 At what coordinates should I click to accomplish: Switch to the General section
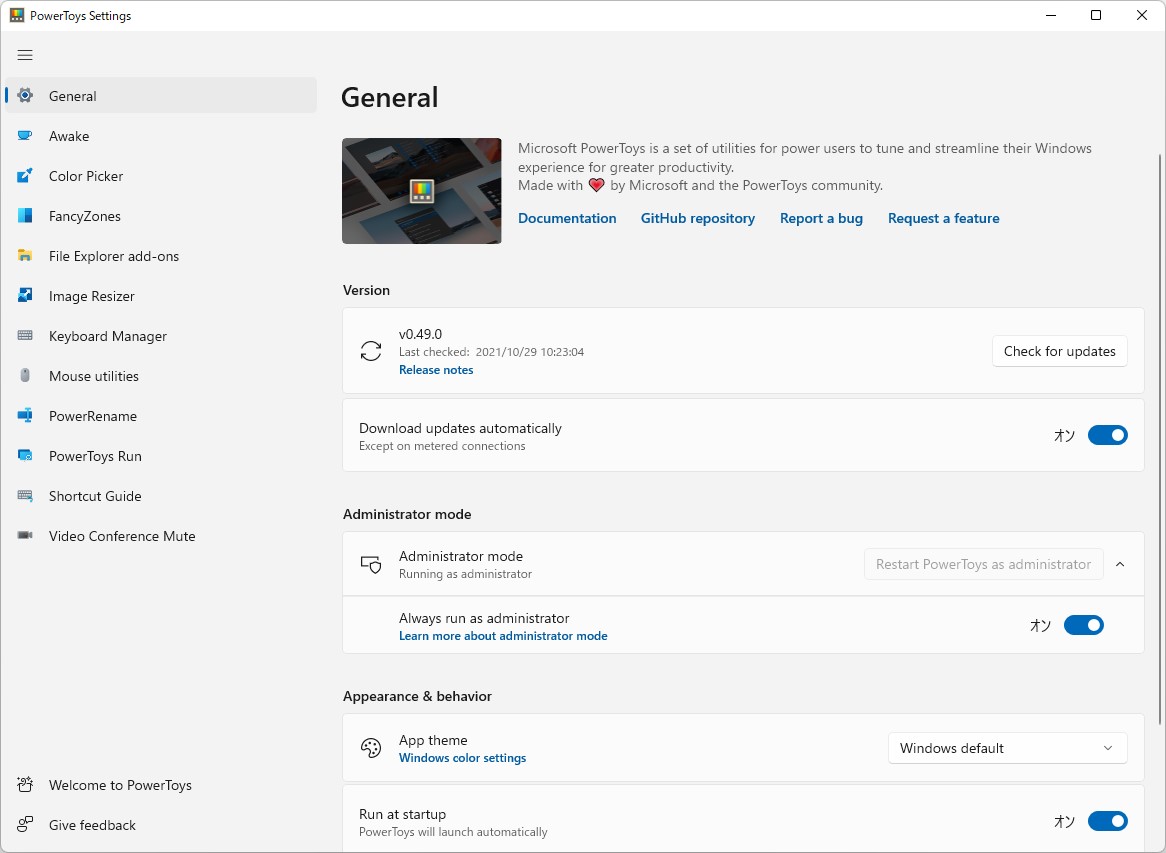72,96
